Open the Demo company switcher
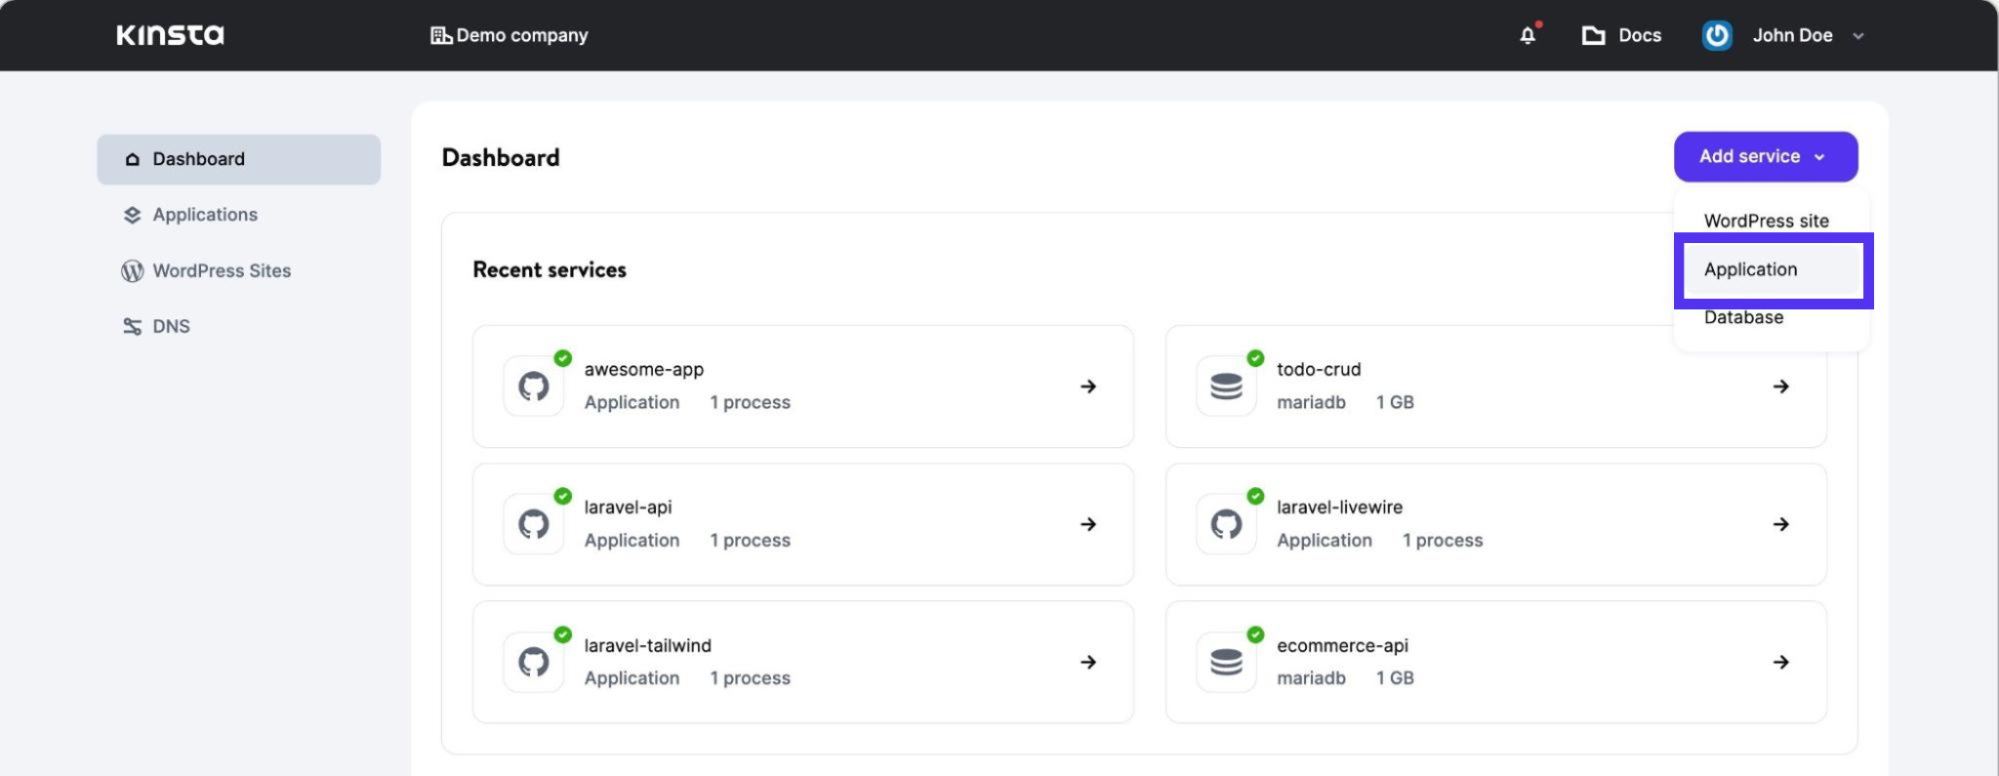This screenshot has height=776, width=1999. tap(509, 36)
